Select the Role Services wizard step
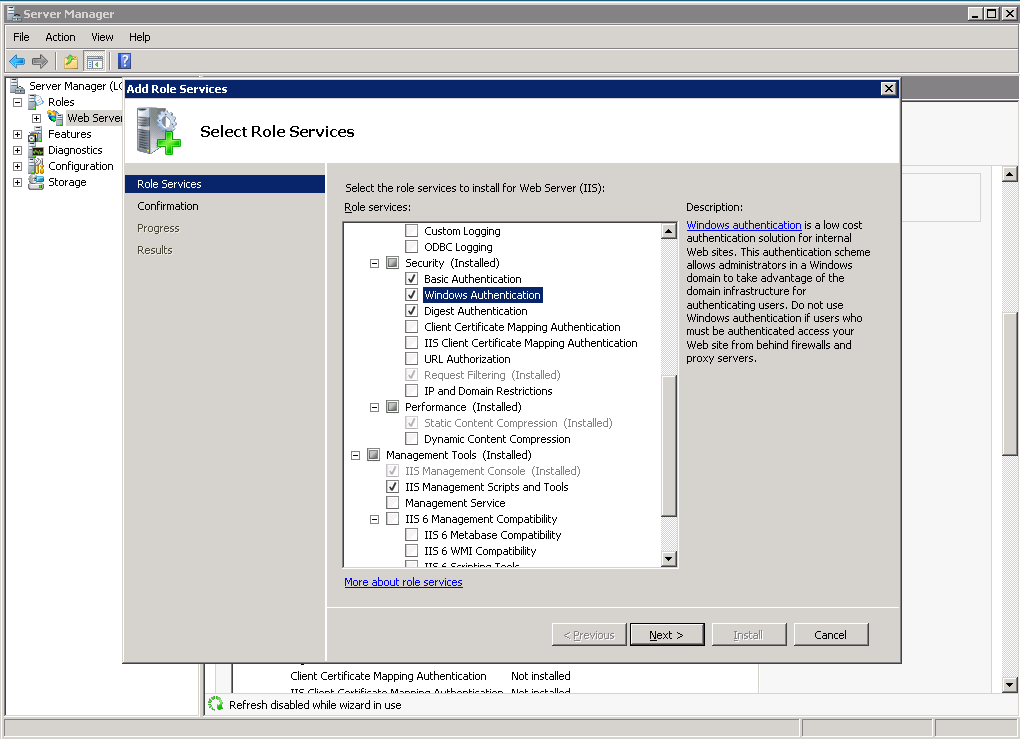Viewport: 1020px width, 739px height. tap(224, 184)
